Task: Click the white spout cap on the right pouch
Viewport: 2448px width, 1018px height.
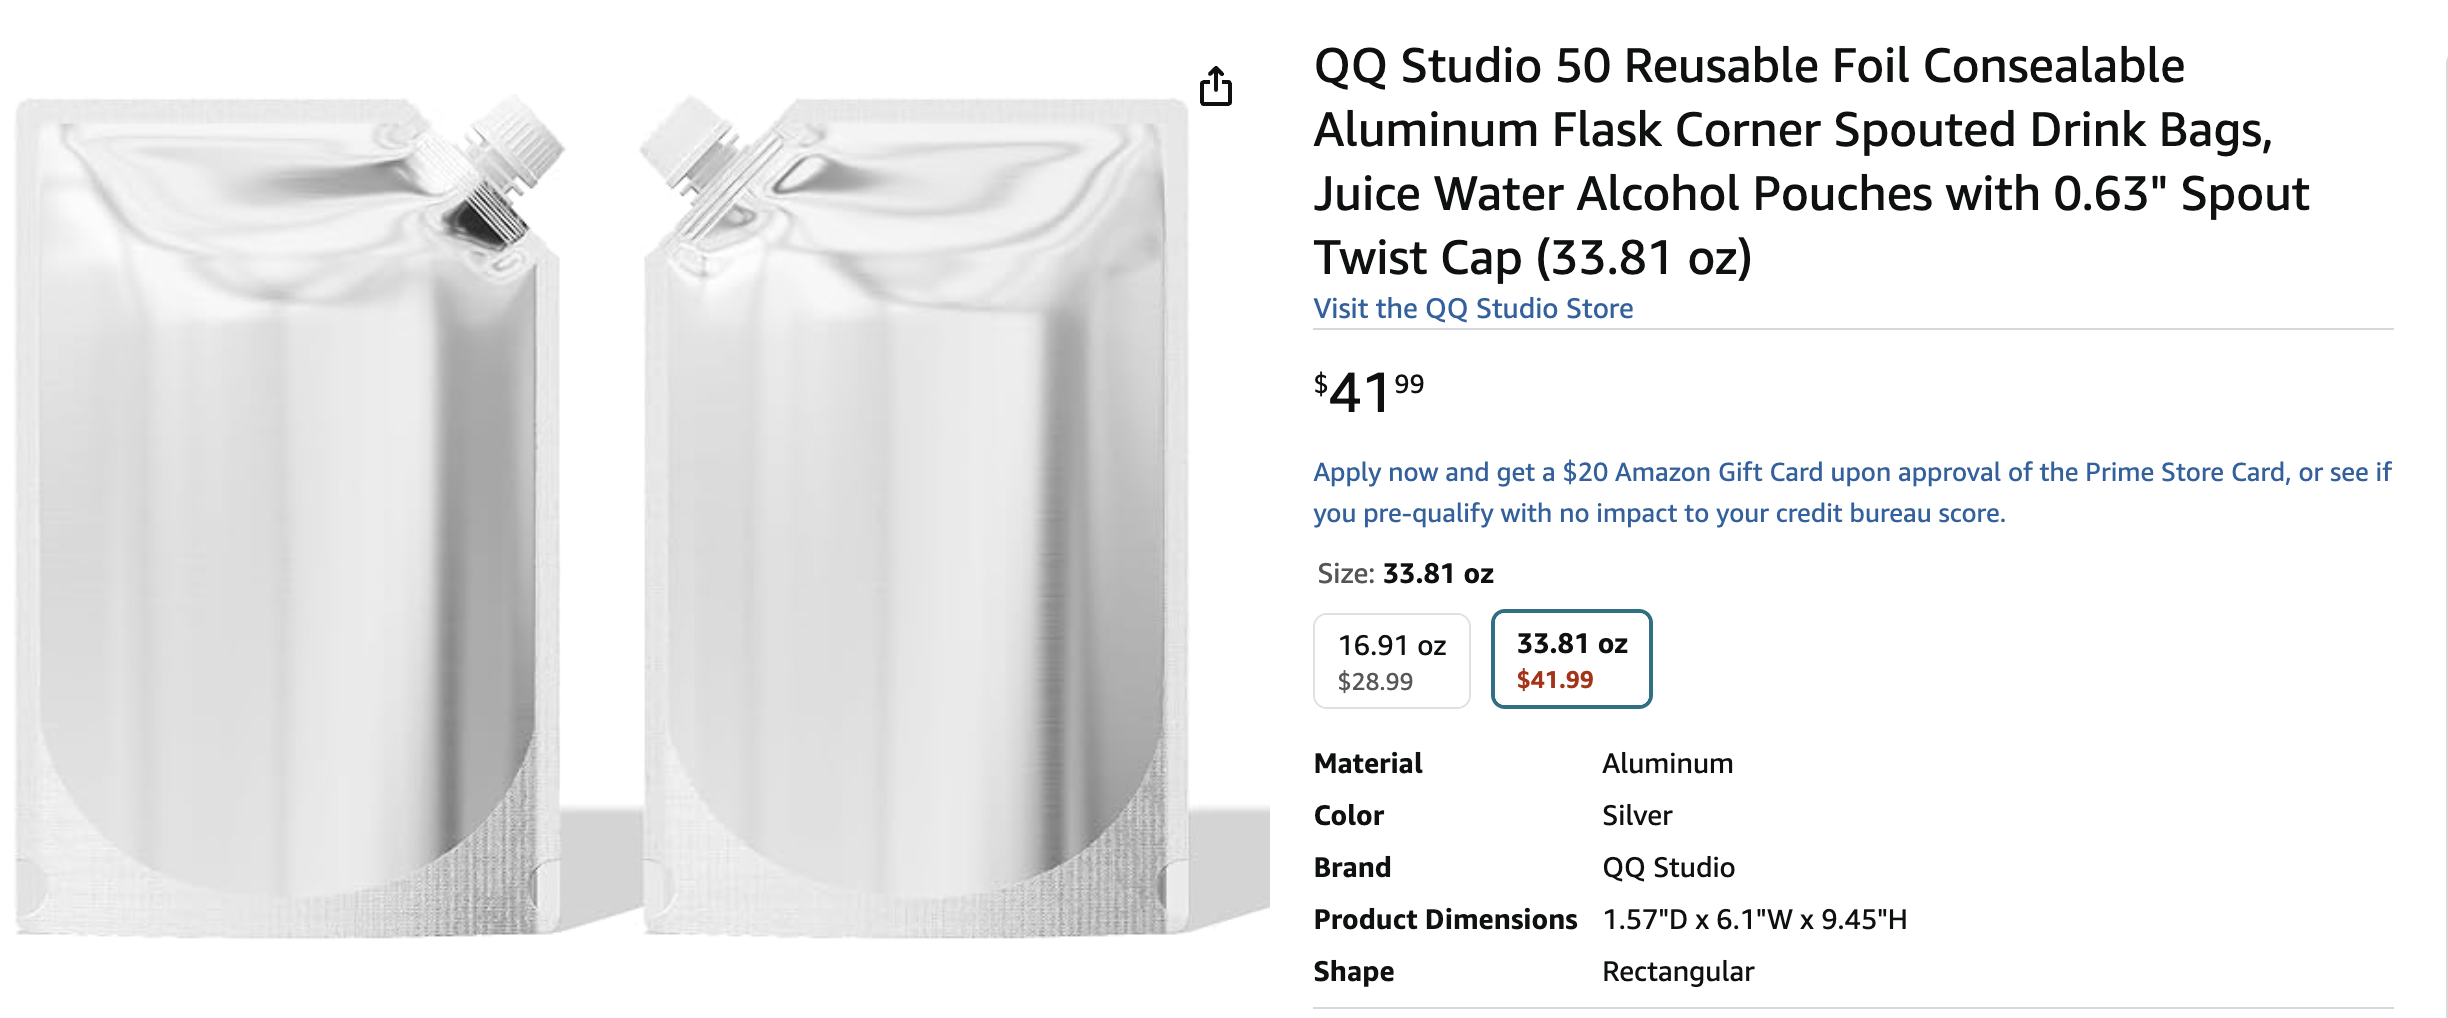Action: (690, 150)
